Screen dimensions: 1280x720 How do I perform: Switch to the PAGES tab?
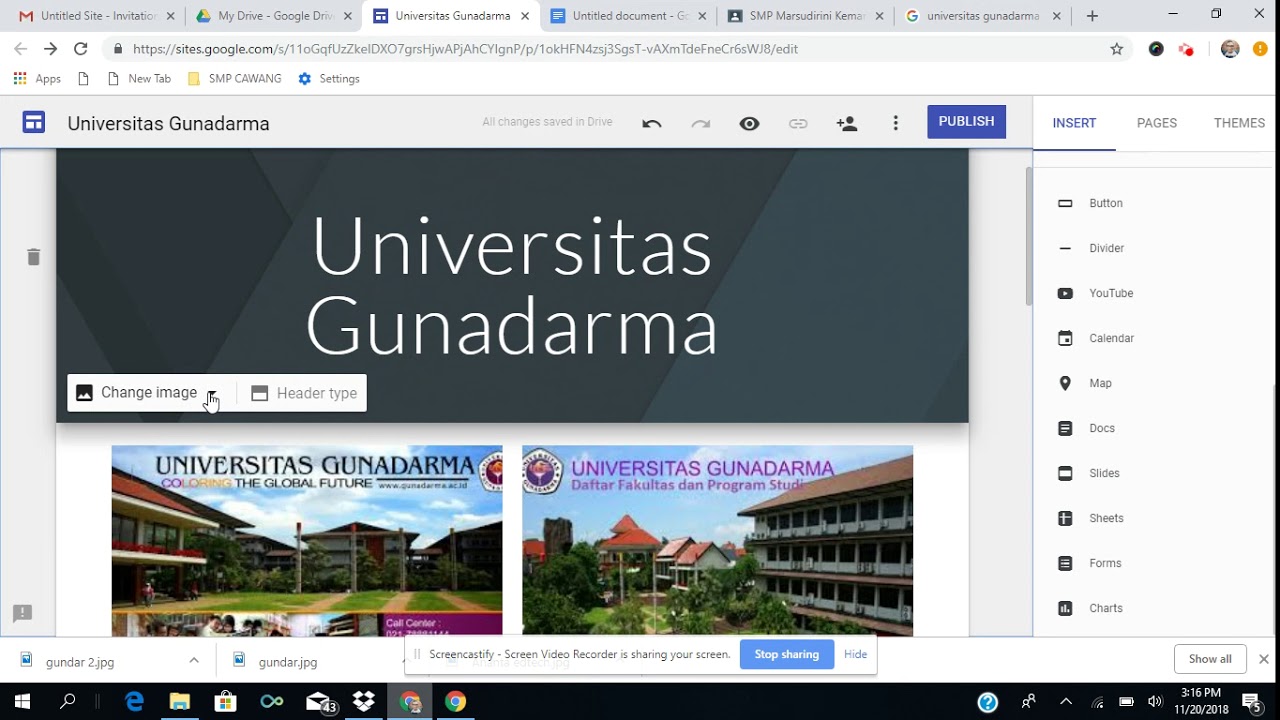click(x=1157, y=123)
